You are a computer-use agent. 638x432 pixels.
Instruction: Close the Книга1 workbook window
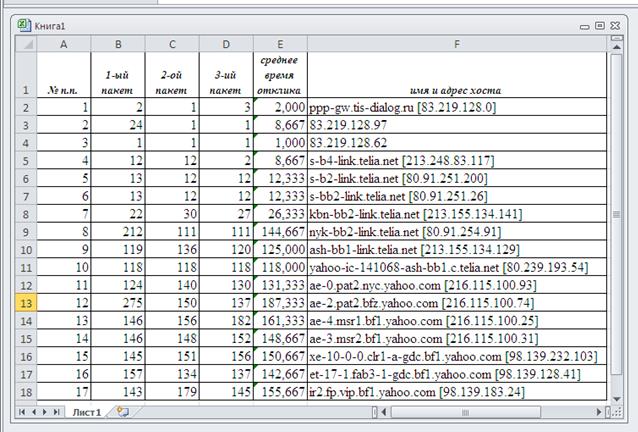(615, 26)
